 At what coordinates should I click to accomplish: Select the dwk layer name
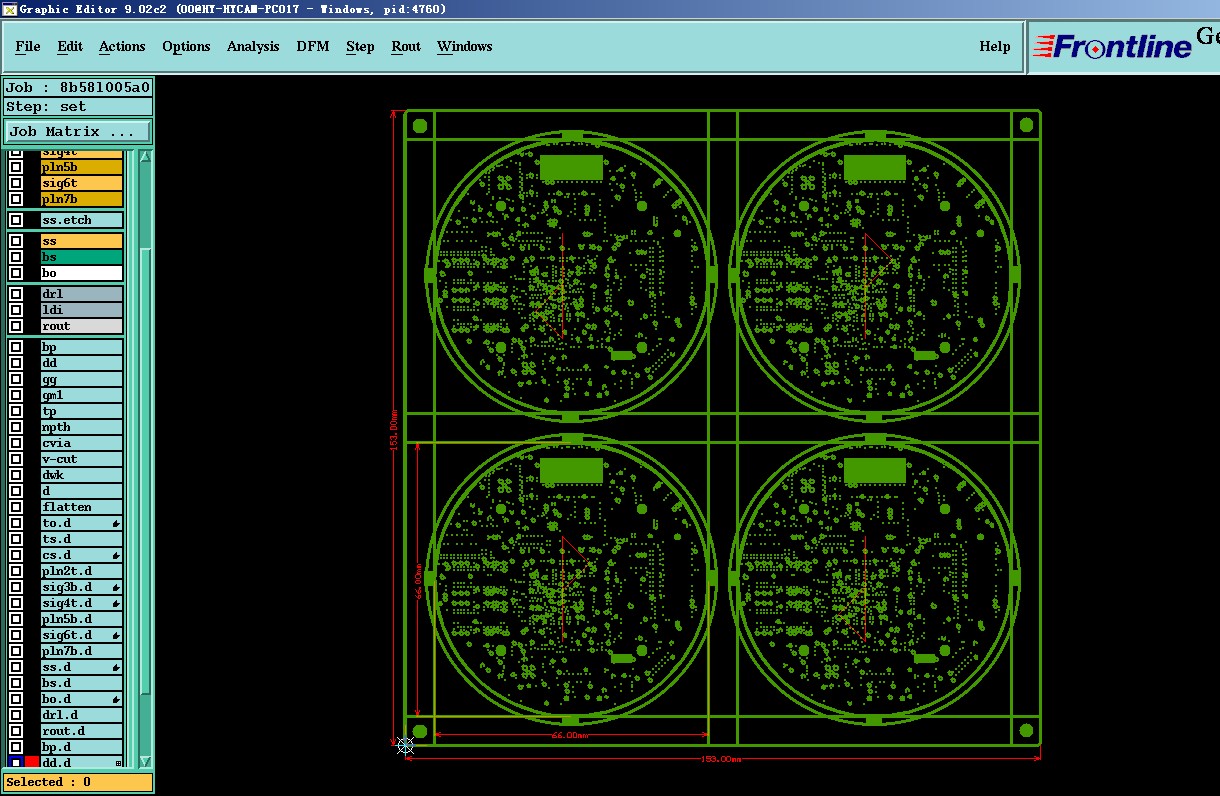click(x=82, y=475)
